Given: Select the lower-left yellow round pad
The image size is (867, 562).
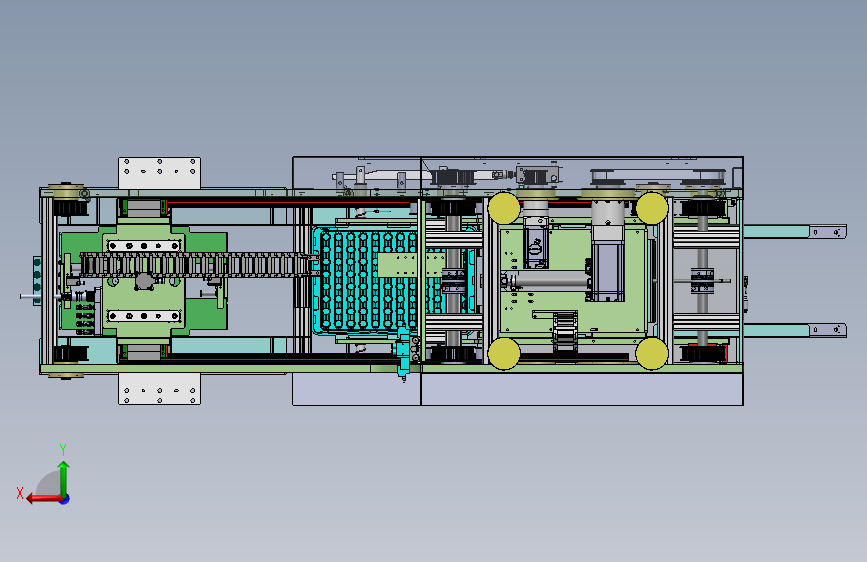Looking at the screenshot, I should click(504, 353).
